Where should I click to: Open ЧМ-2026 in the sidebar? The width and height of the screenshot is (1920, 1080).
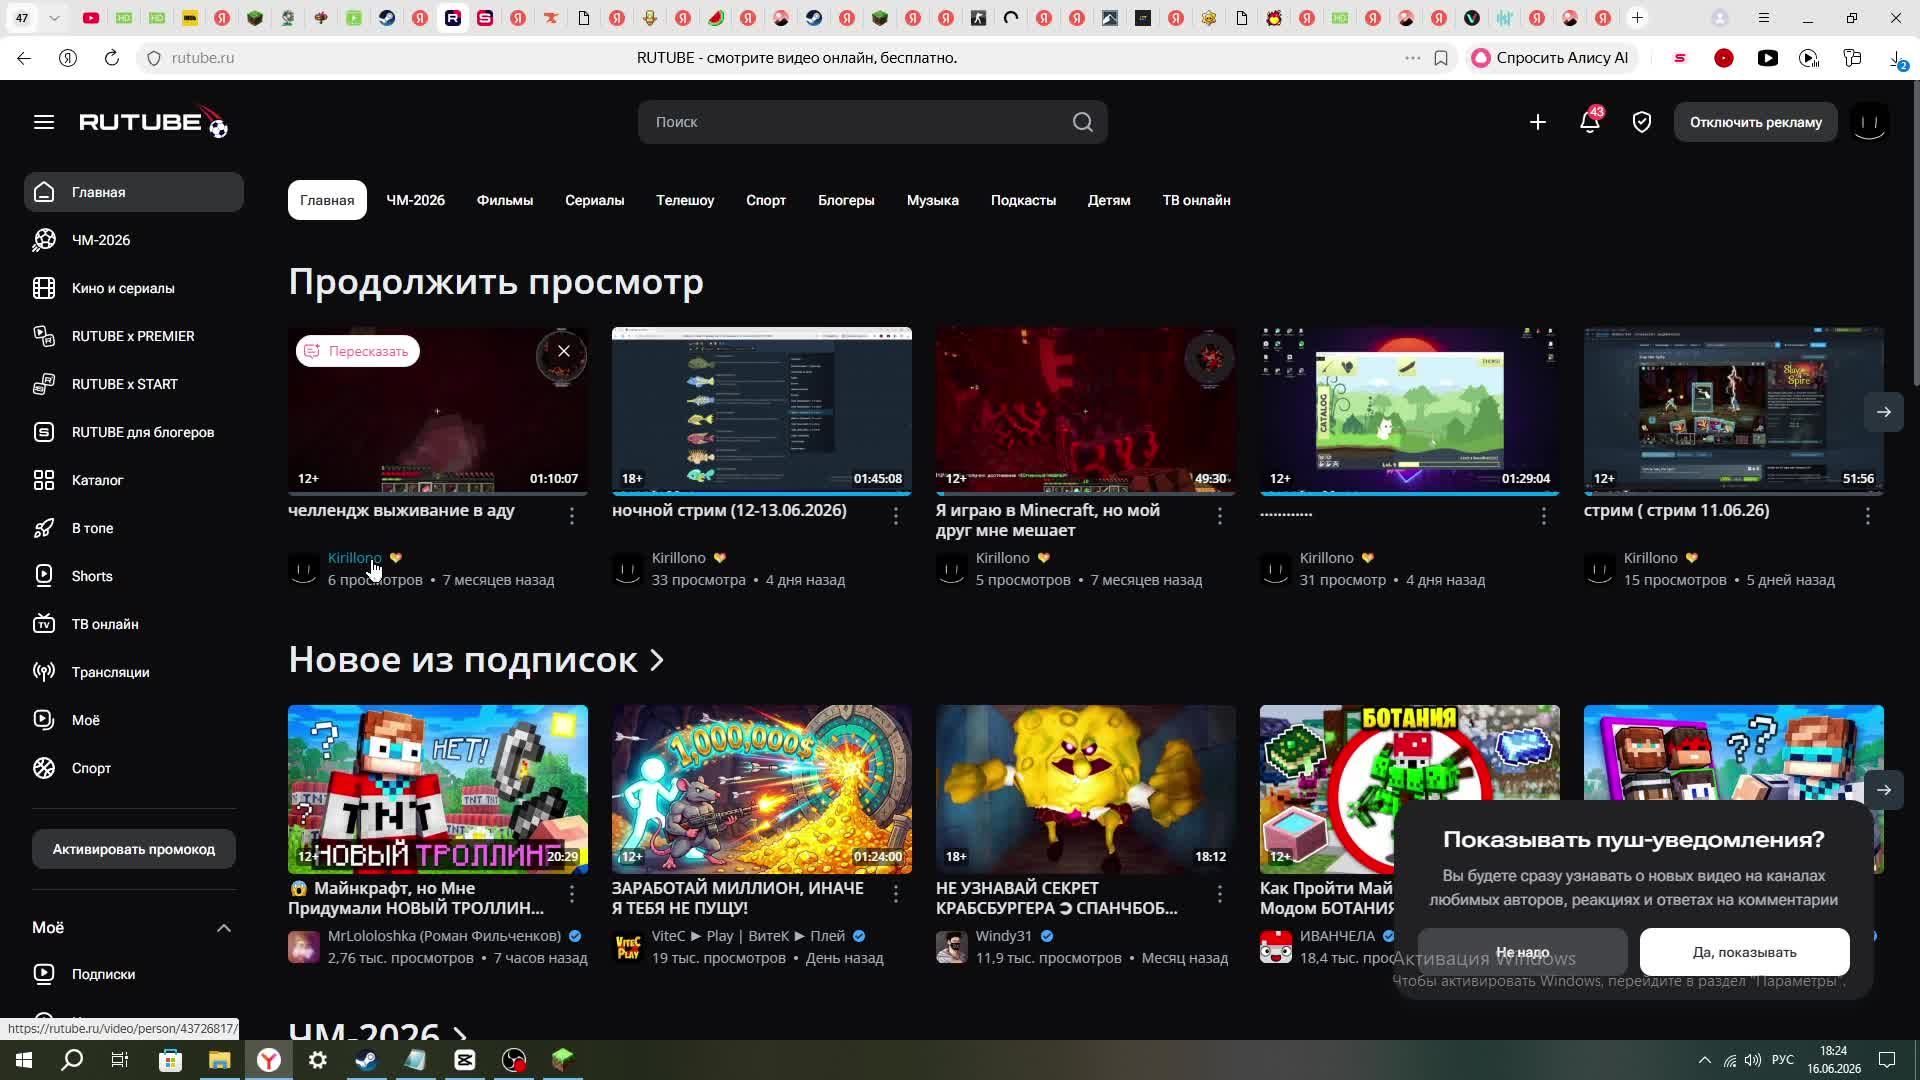134,240
